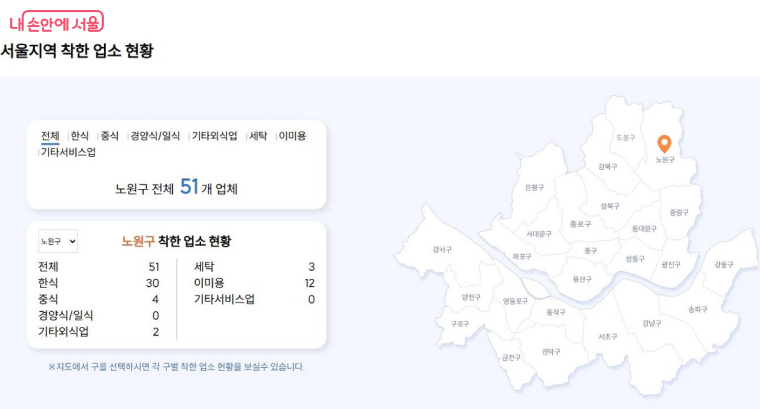Screen dimensions: 760x409
Task: Select the 한식 category tab
Action: (x=80, y=136)
